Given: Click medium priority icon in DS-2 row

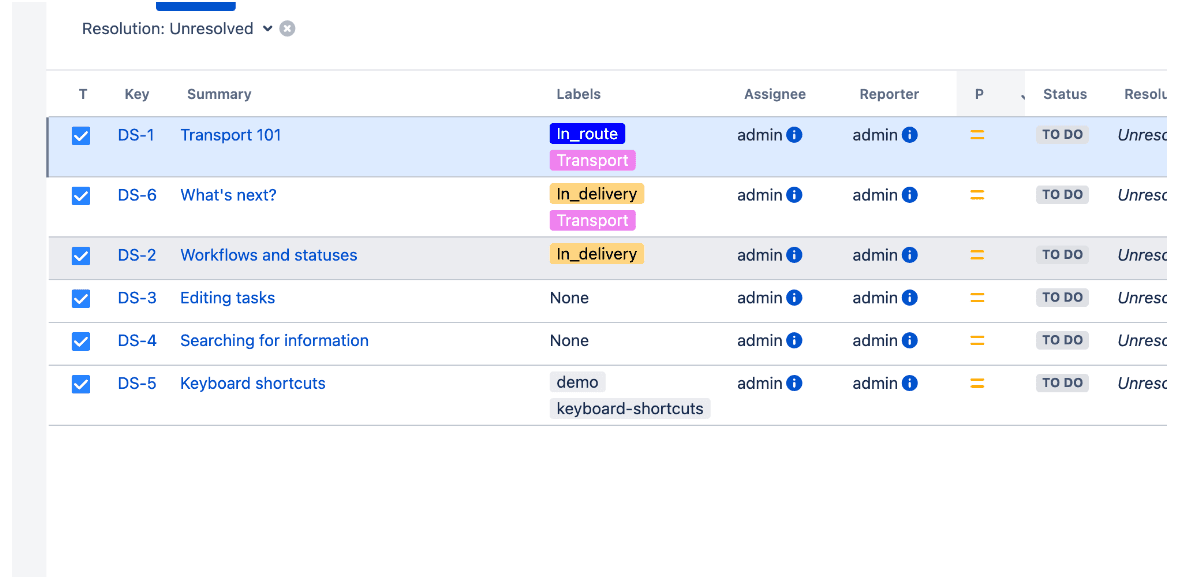Looking at the screenshot, I should coord(977,255).
